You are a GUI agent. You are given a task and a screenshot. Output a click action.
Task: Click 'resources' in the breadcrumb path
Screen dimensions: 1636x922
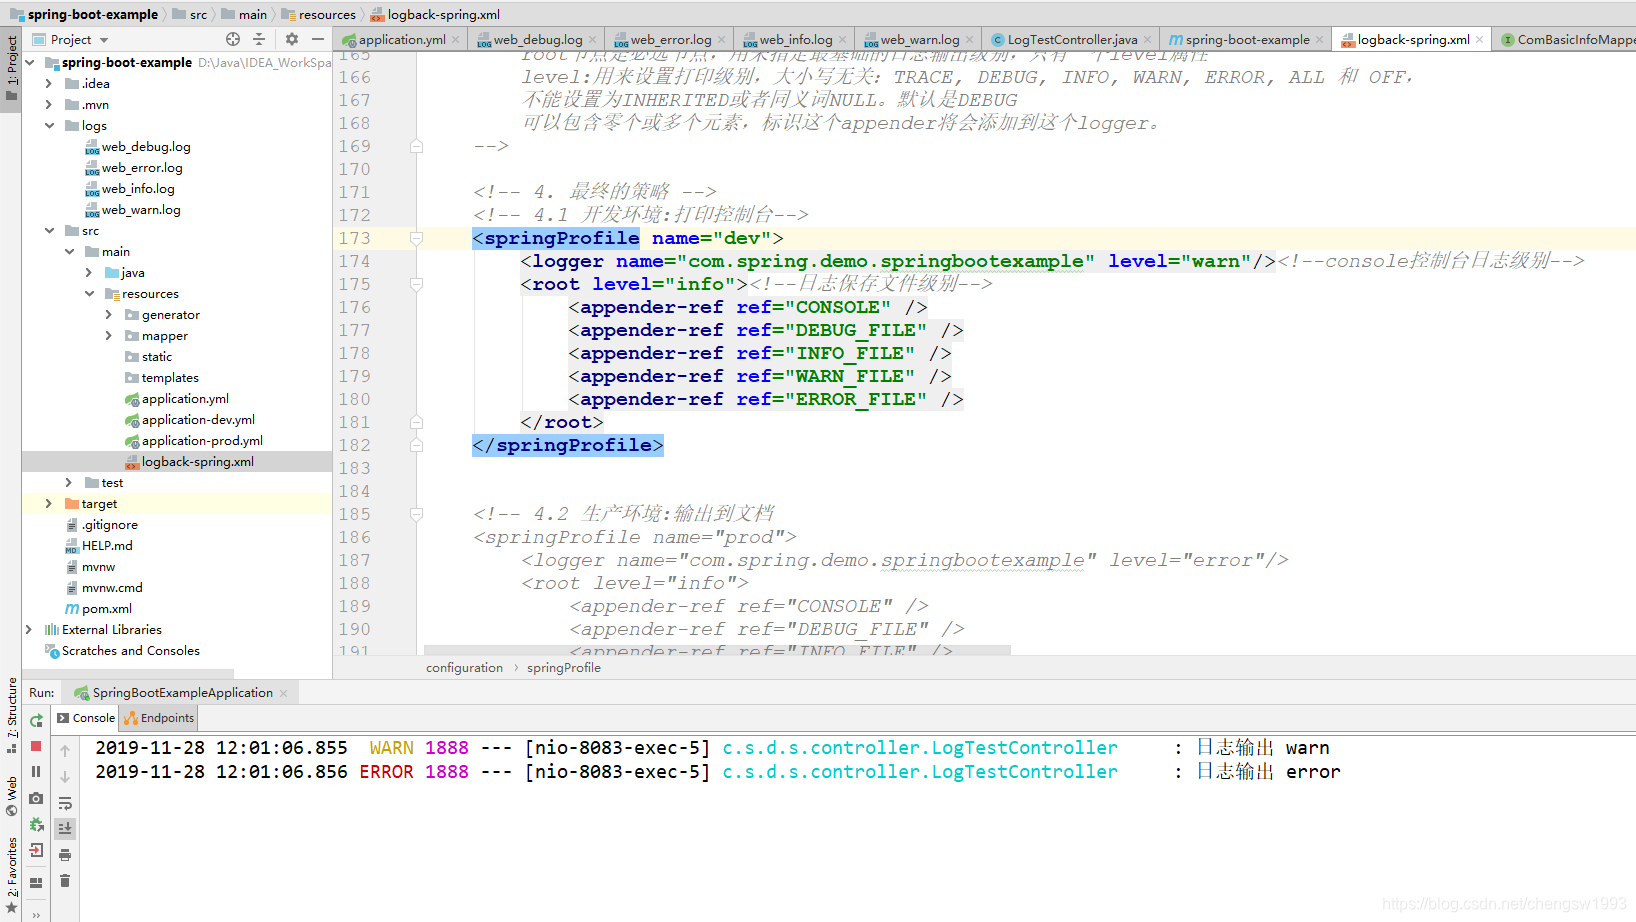[x=327, y=15]
